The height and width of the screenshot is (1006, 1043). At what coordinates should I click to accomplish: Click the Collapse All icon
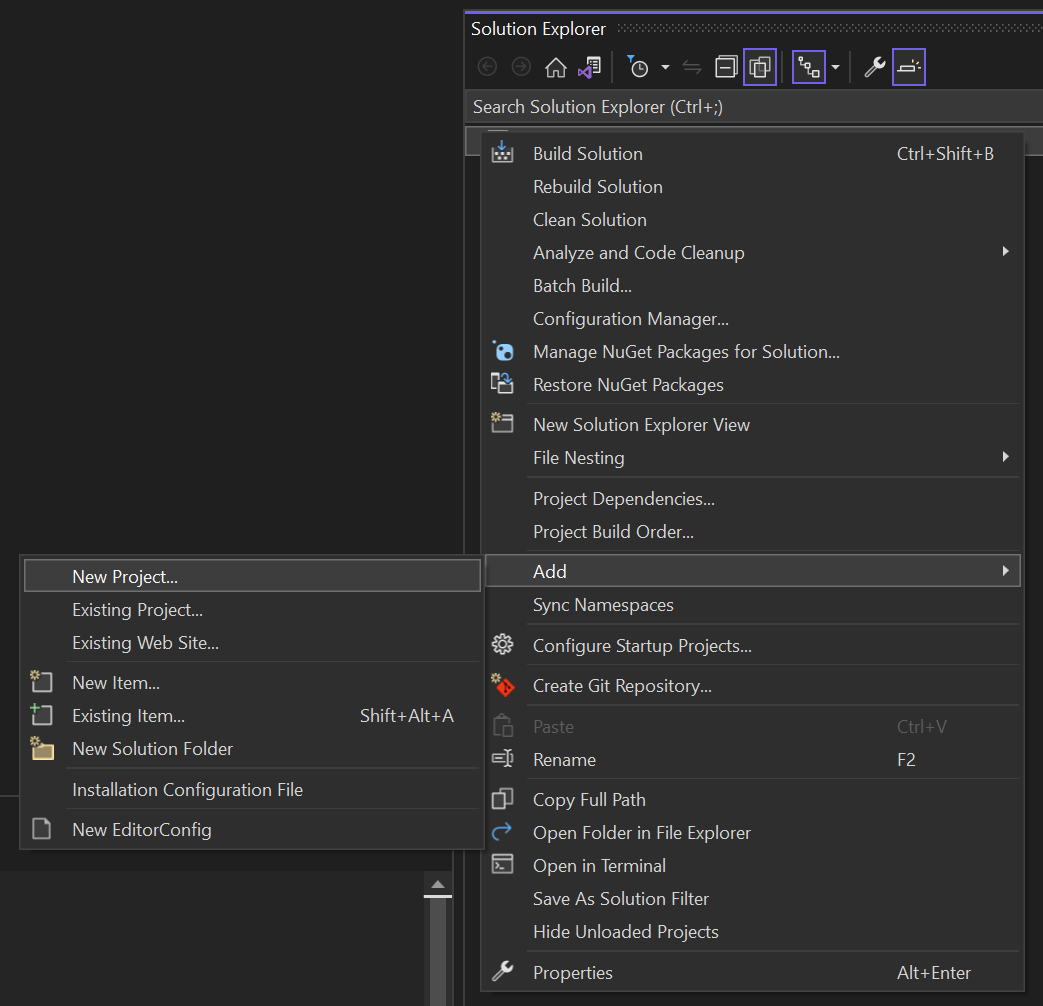coord(726,67)
